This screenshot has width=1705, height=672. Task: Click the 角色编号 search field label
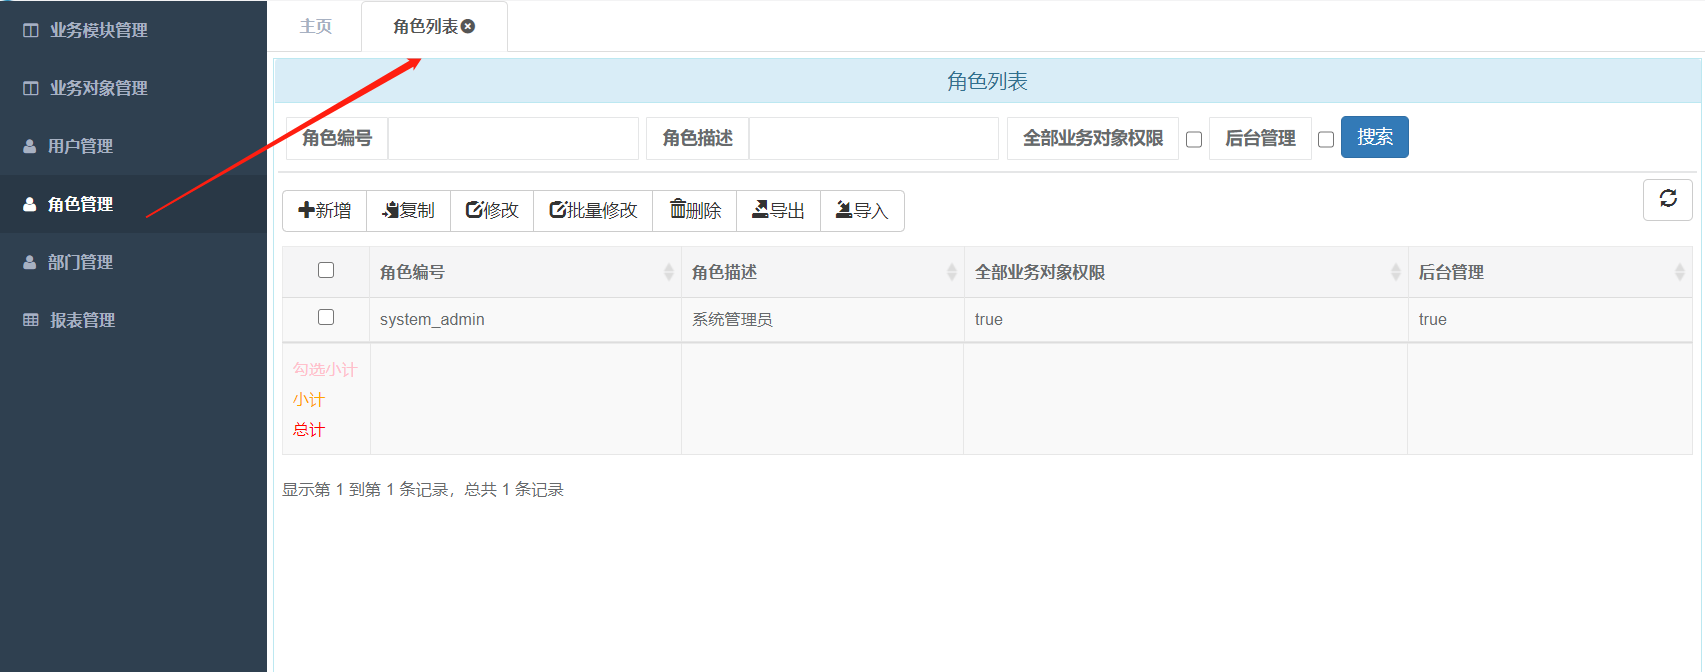pos(337,138)
